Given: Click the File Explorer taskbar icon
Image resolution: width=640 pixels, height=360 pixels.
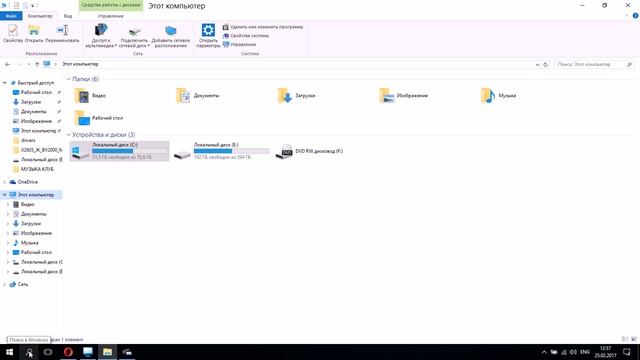Looking at the screenshot, I should point(107,352).
